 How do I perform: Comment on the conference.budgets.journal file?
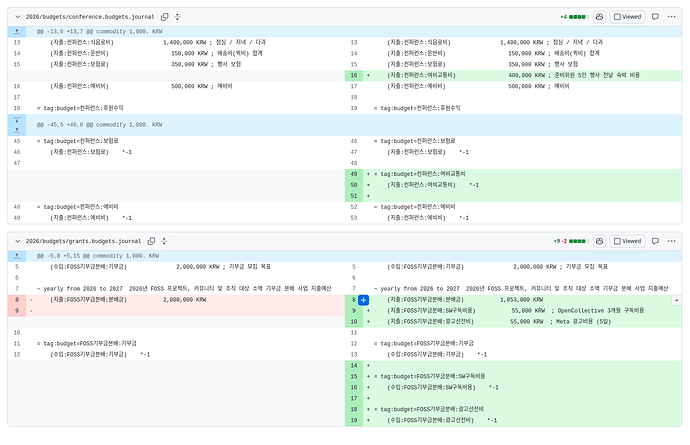pos(655,17)
